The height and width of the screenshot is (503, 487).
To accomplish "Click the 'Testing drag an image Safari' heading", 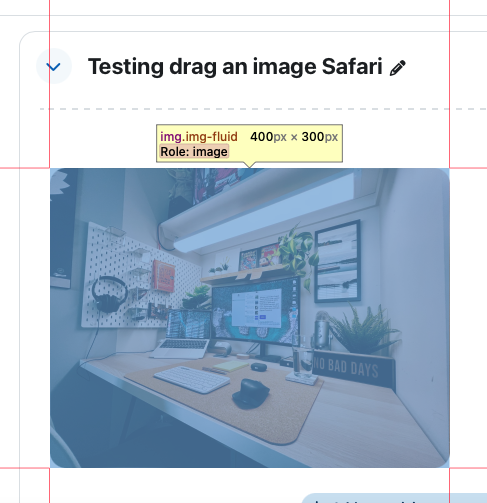I will tap(235, 67).
